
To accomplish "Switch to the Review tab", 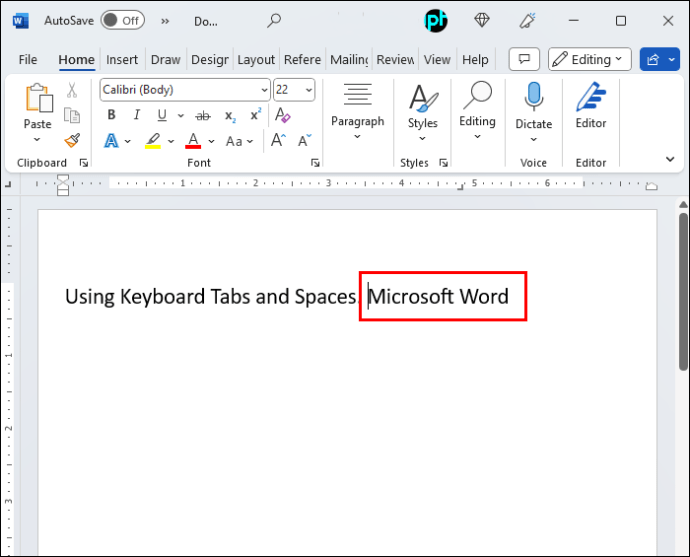I will 395,59.
